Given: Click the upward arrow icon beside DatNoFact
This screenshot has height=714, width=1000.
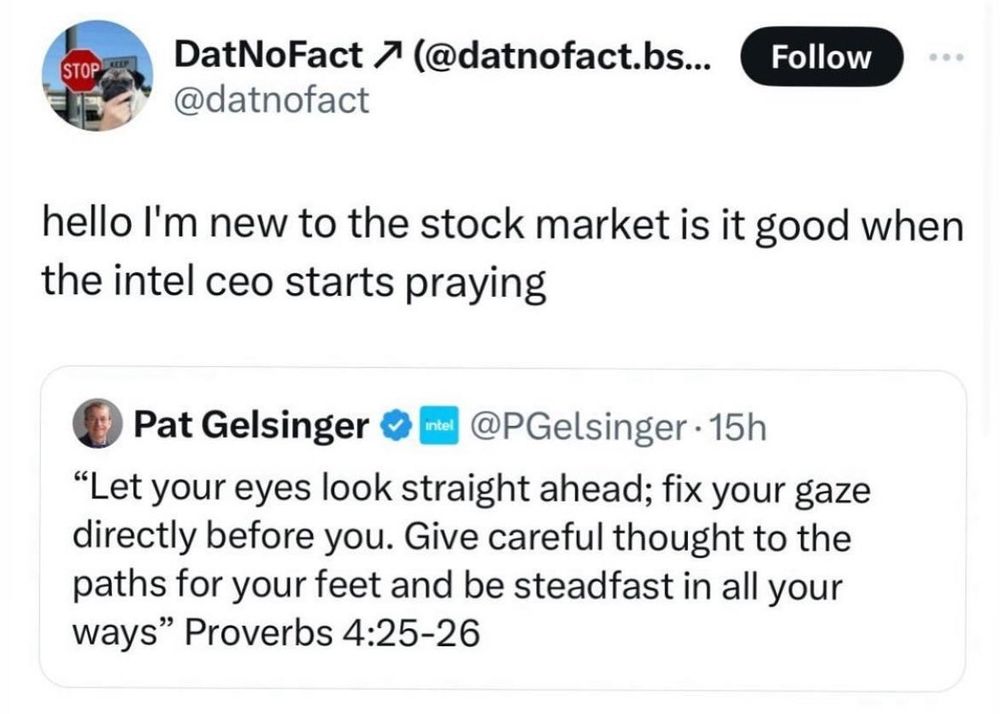Looking at the screenshot, I should [383, 57].
